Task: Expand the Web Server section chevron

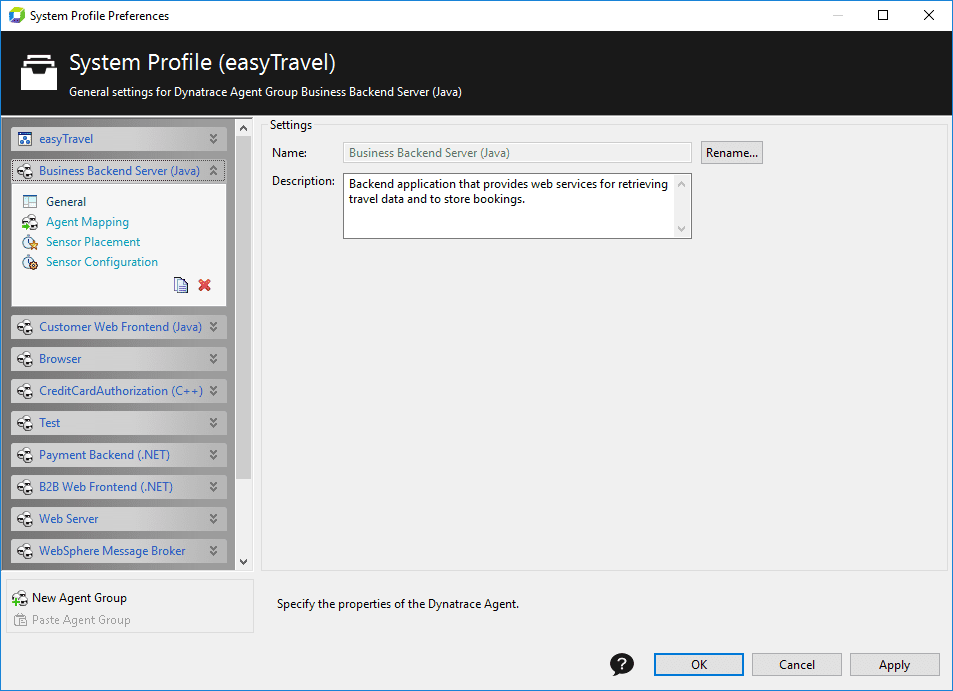Action: point(213,519)
